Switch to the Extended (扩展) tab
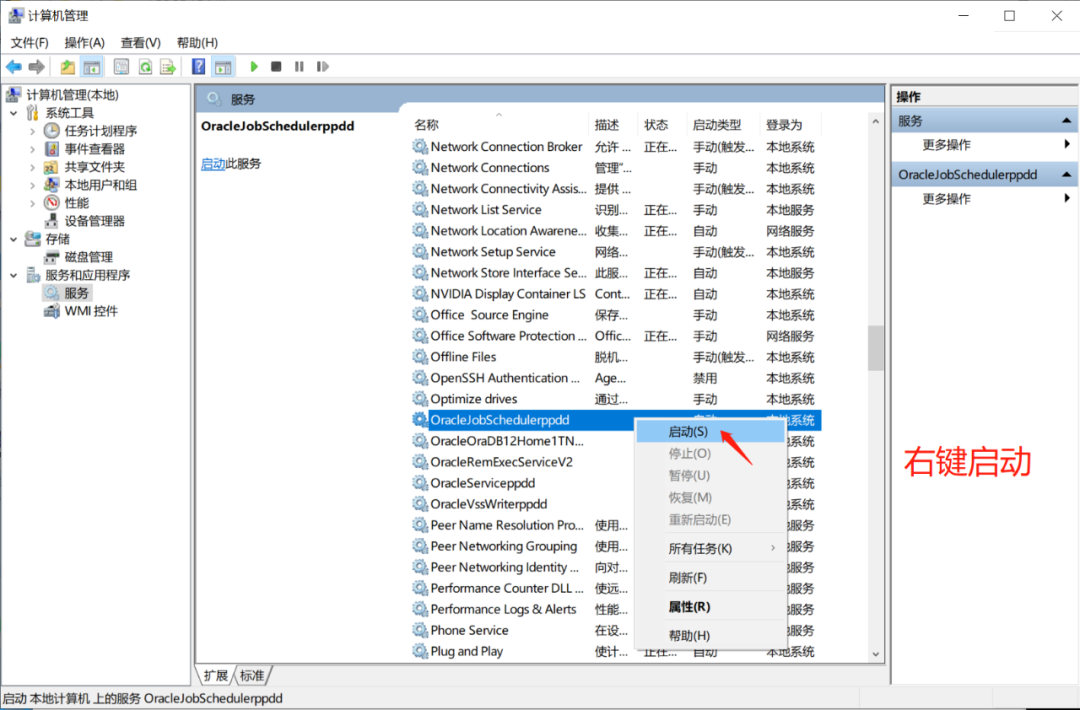The image size is (1080, 710). click(216, 676)
